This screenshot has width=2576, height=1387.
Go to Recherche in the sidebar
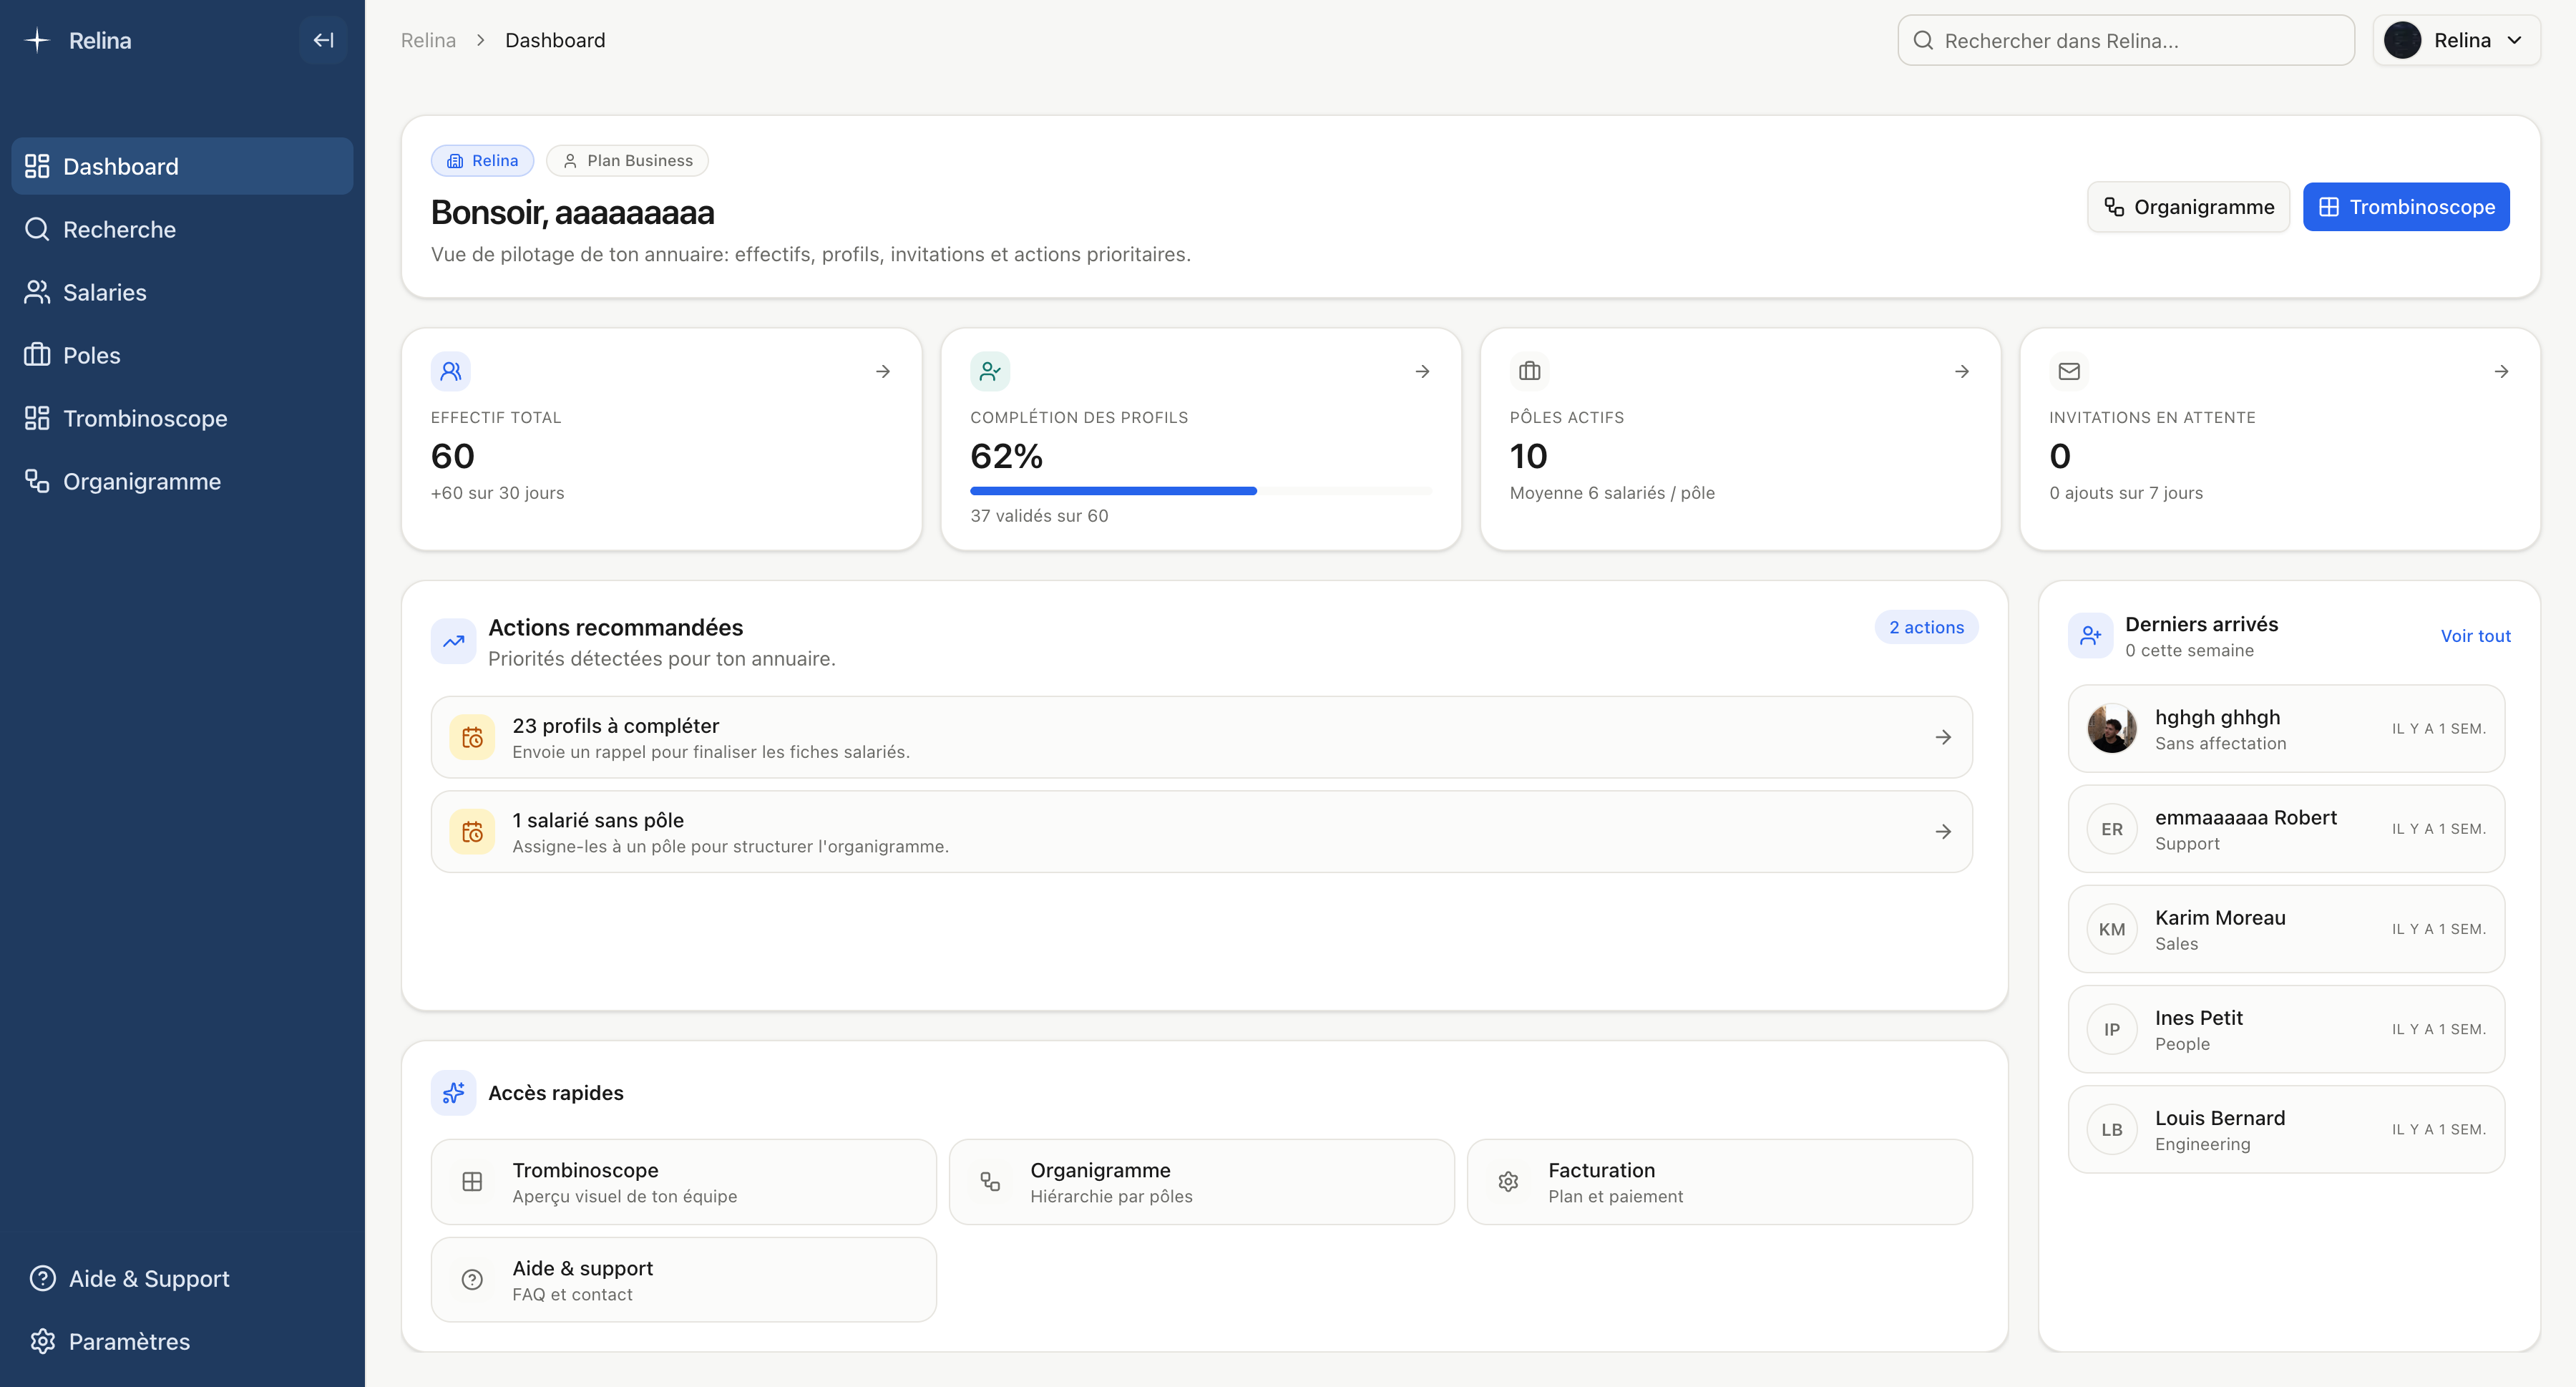(x=182, y=229)
